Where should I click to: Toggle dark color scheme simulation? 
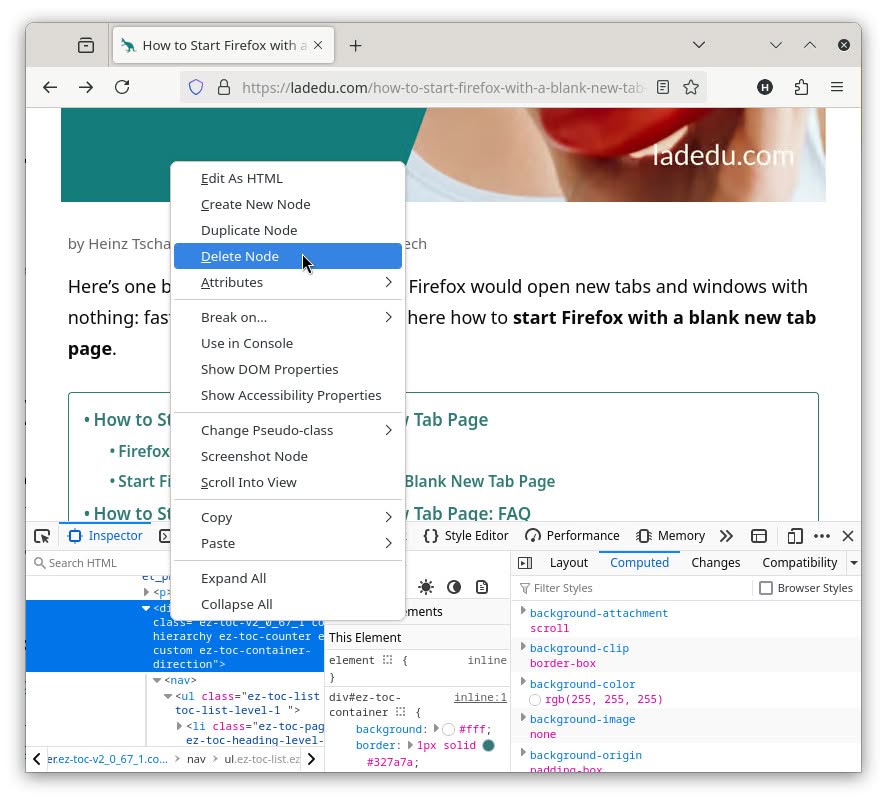point(454,587)
